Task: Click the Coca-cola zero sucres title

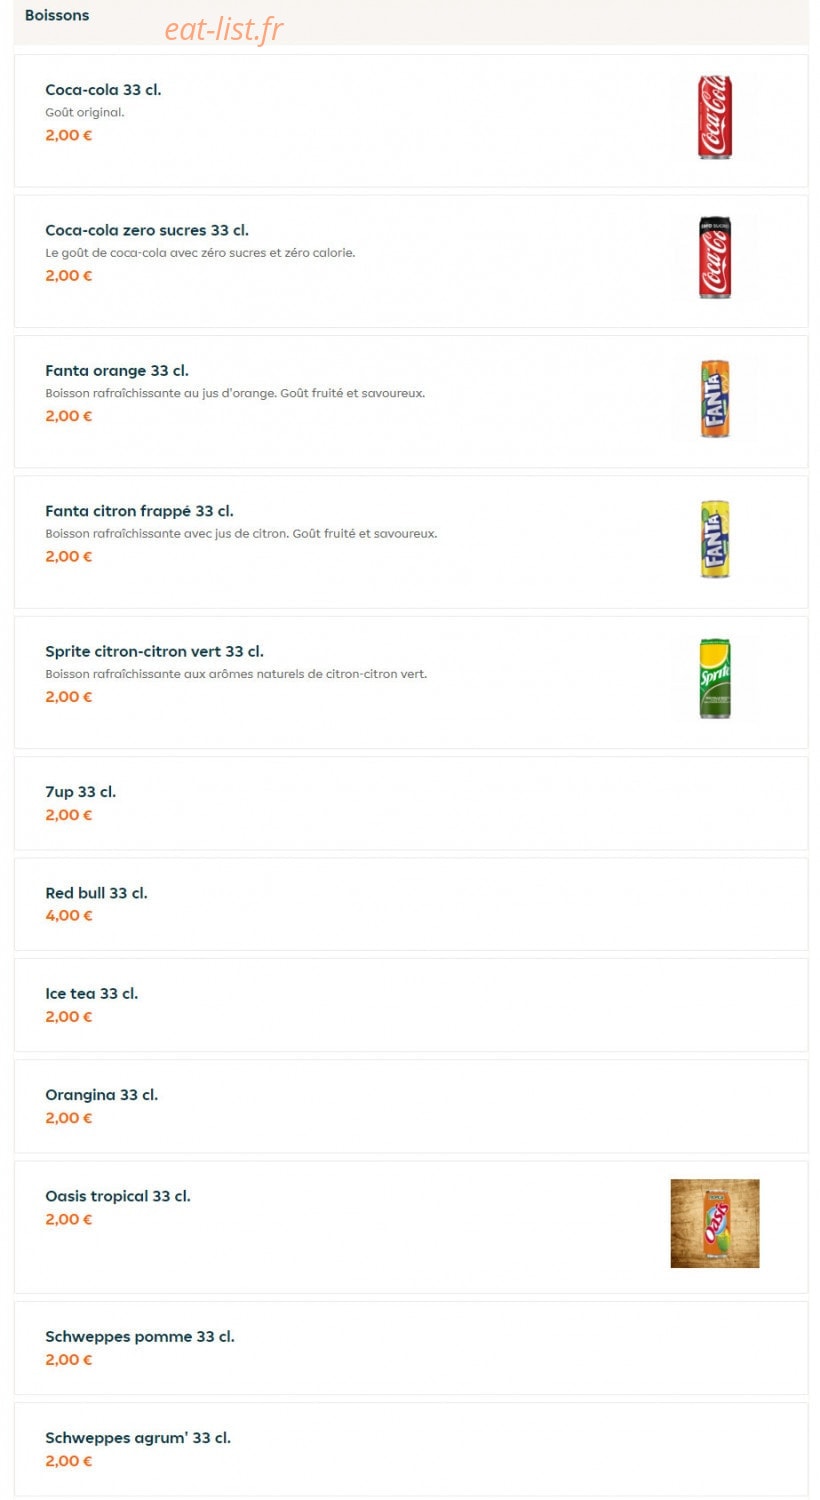Action: click(147, 230)
